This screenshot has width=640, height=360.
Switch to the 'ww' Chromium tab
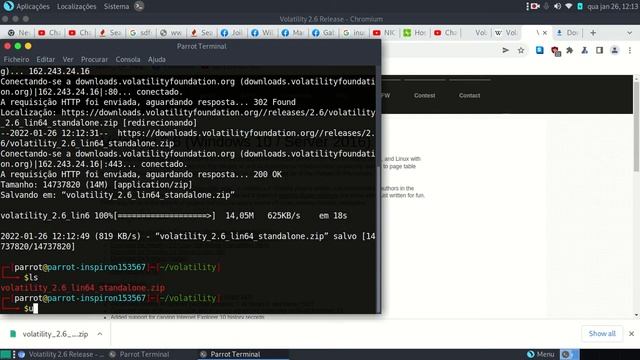171,33
